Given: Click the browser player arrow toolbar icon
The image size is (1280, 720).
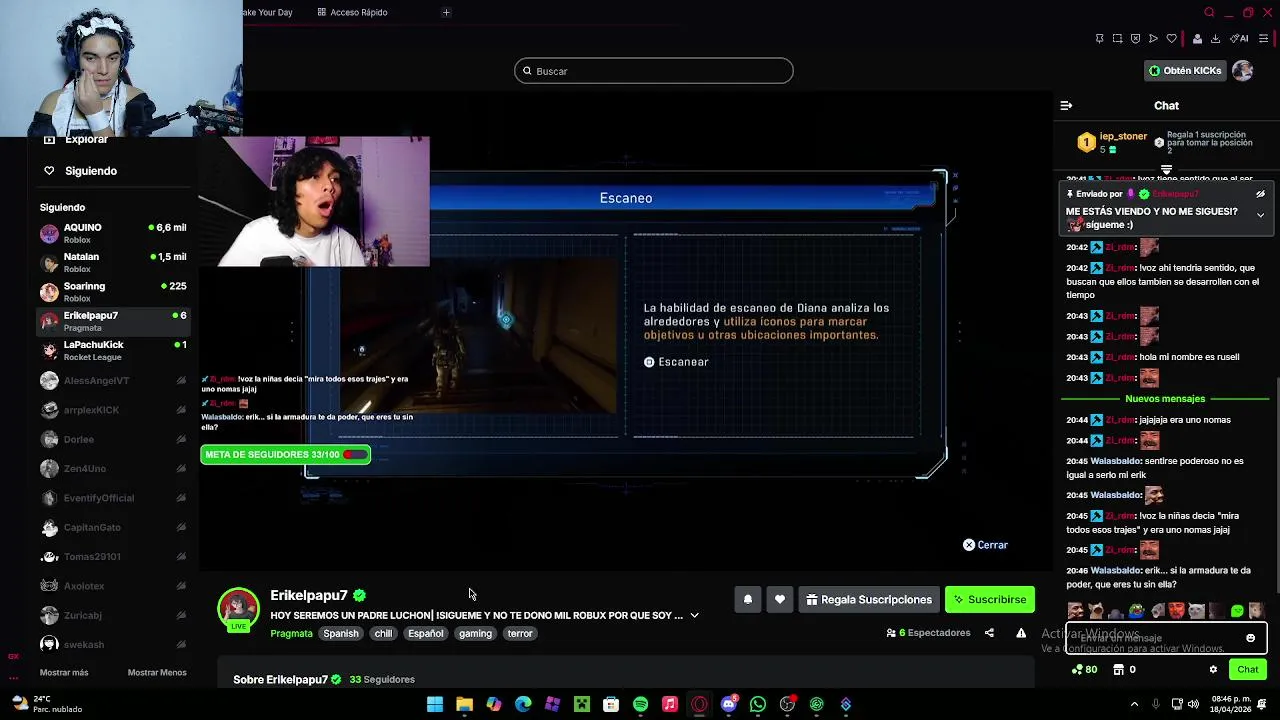Looking at the screenshot, I should (x=1153, y=39).
